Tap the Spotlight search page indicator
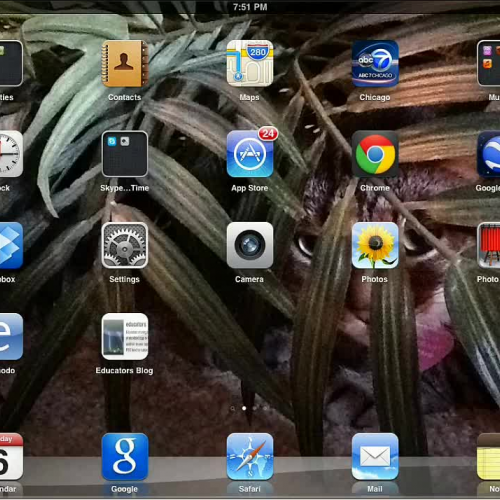The height and width of the screenshot is (500, 500). 233,408
